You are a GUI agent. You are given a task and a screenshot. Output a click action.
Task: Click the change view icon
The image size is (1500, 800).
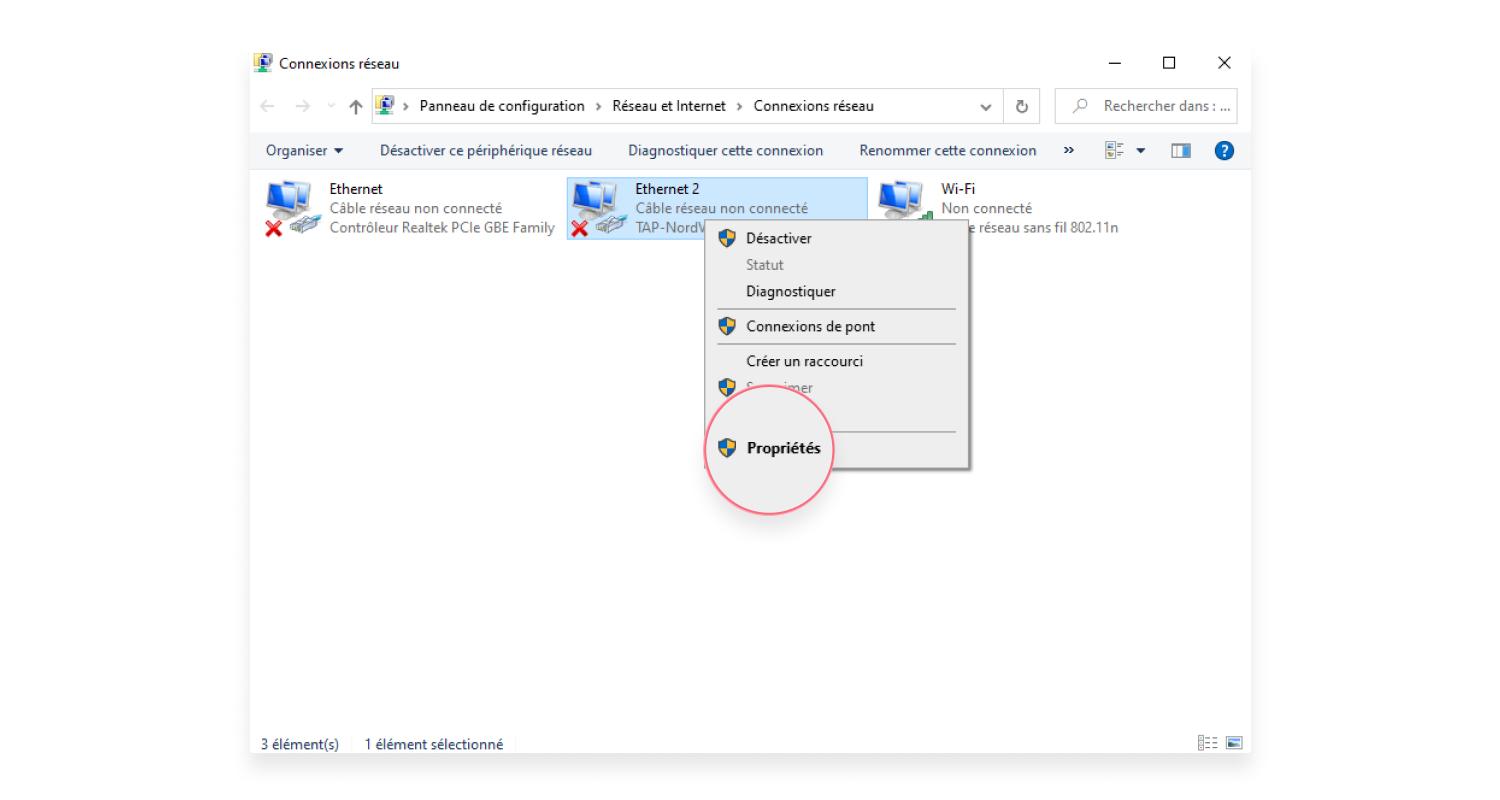1114,150
